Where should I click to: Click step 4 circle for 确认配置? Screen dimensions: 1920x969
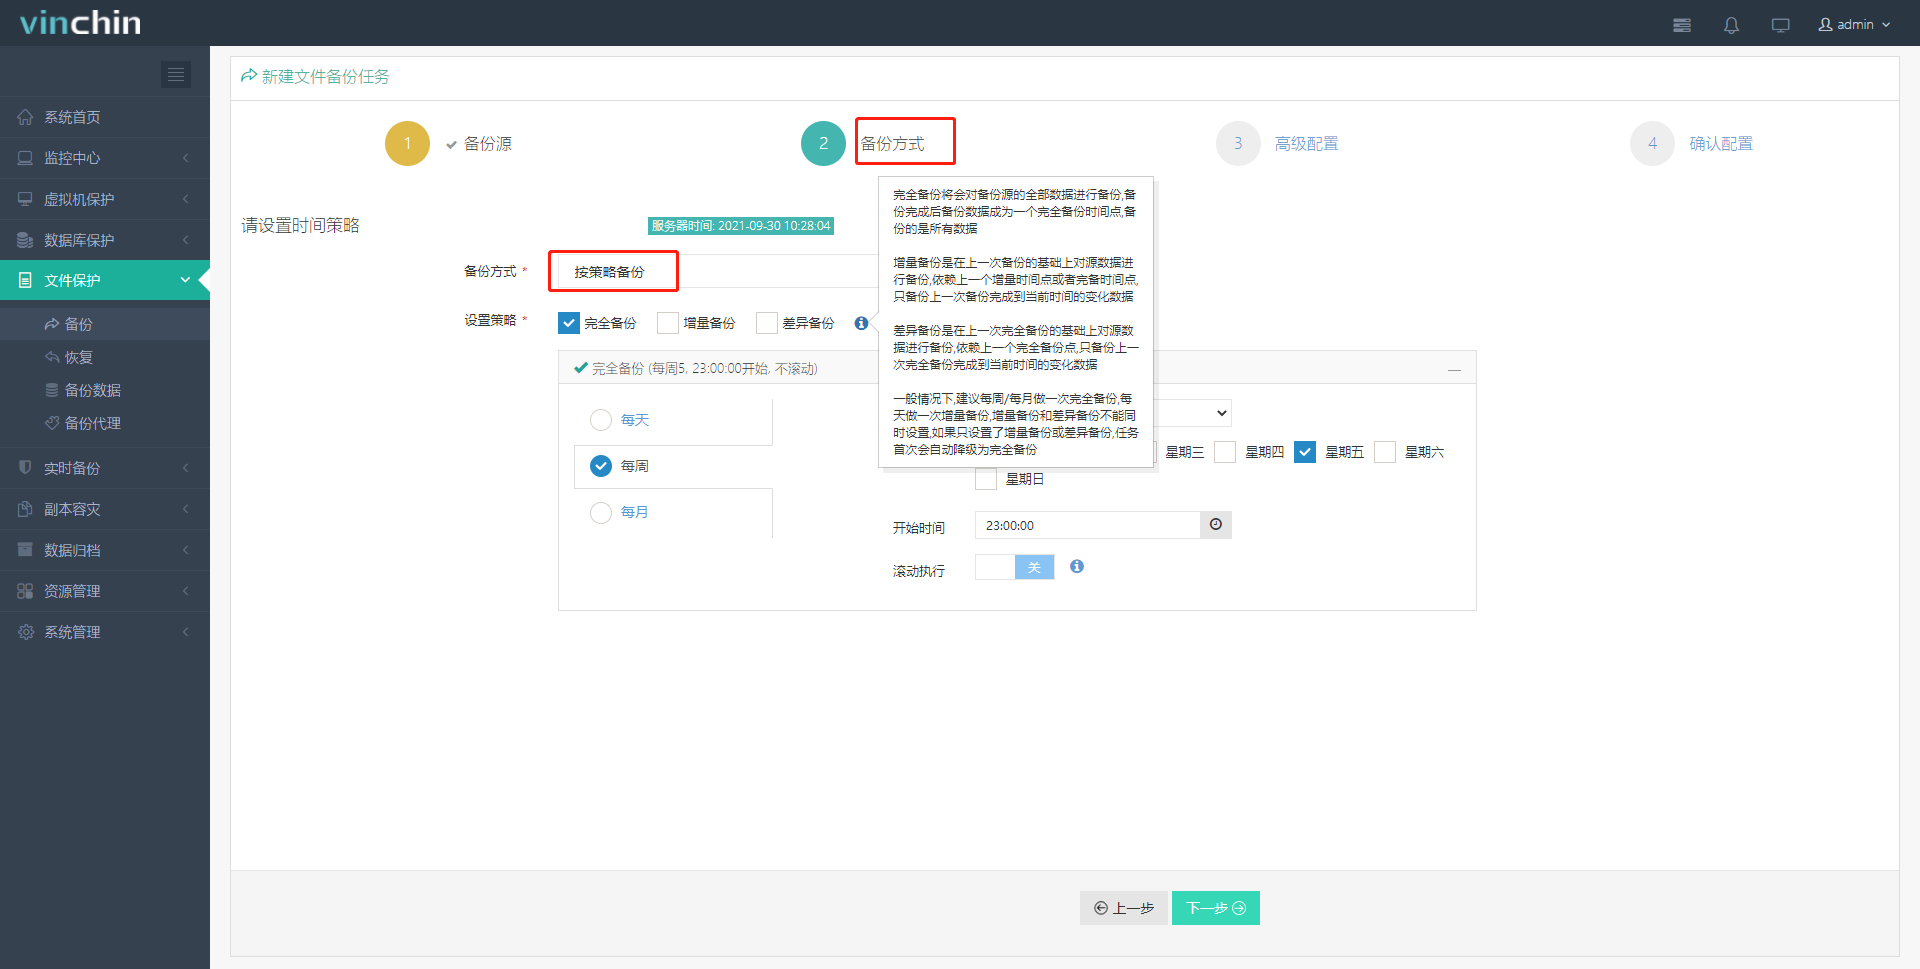coord(1652,143)
